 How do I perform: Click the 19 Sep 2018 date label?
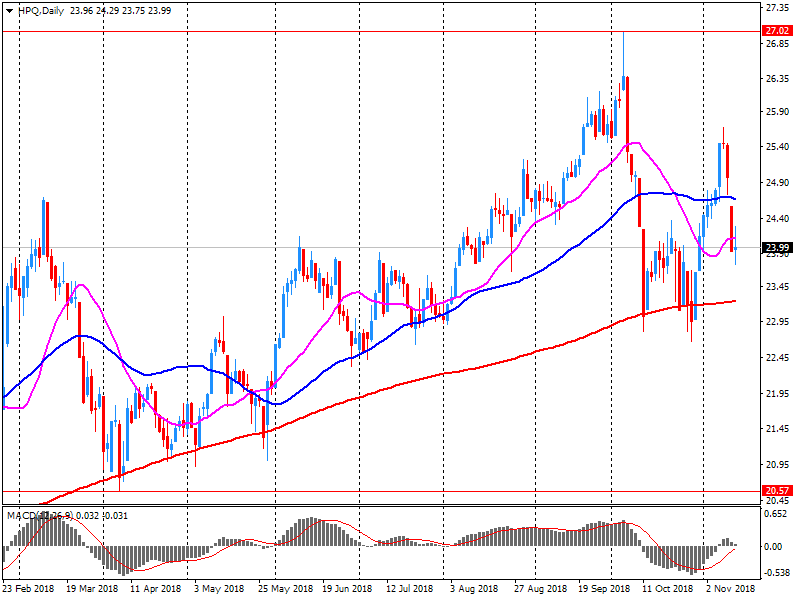coord(605,589)
